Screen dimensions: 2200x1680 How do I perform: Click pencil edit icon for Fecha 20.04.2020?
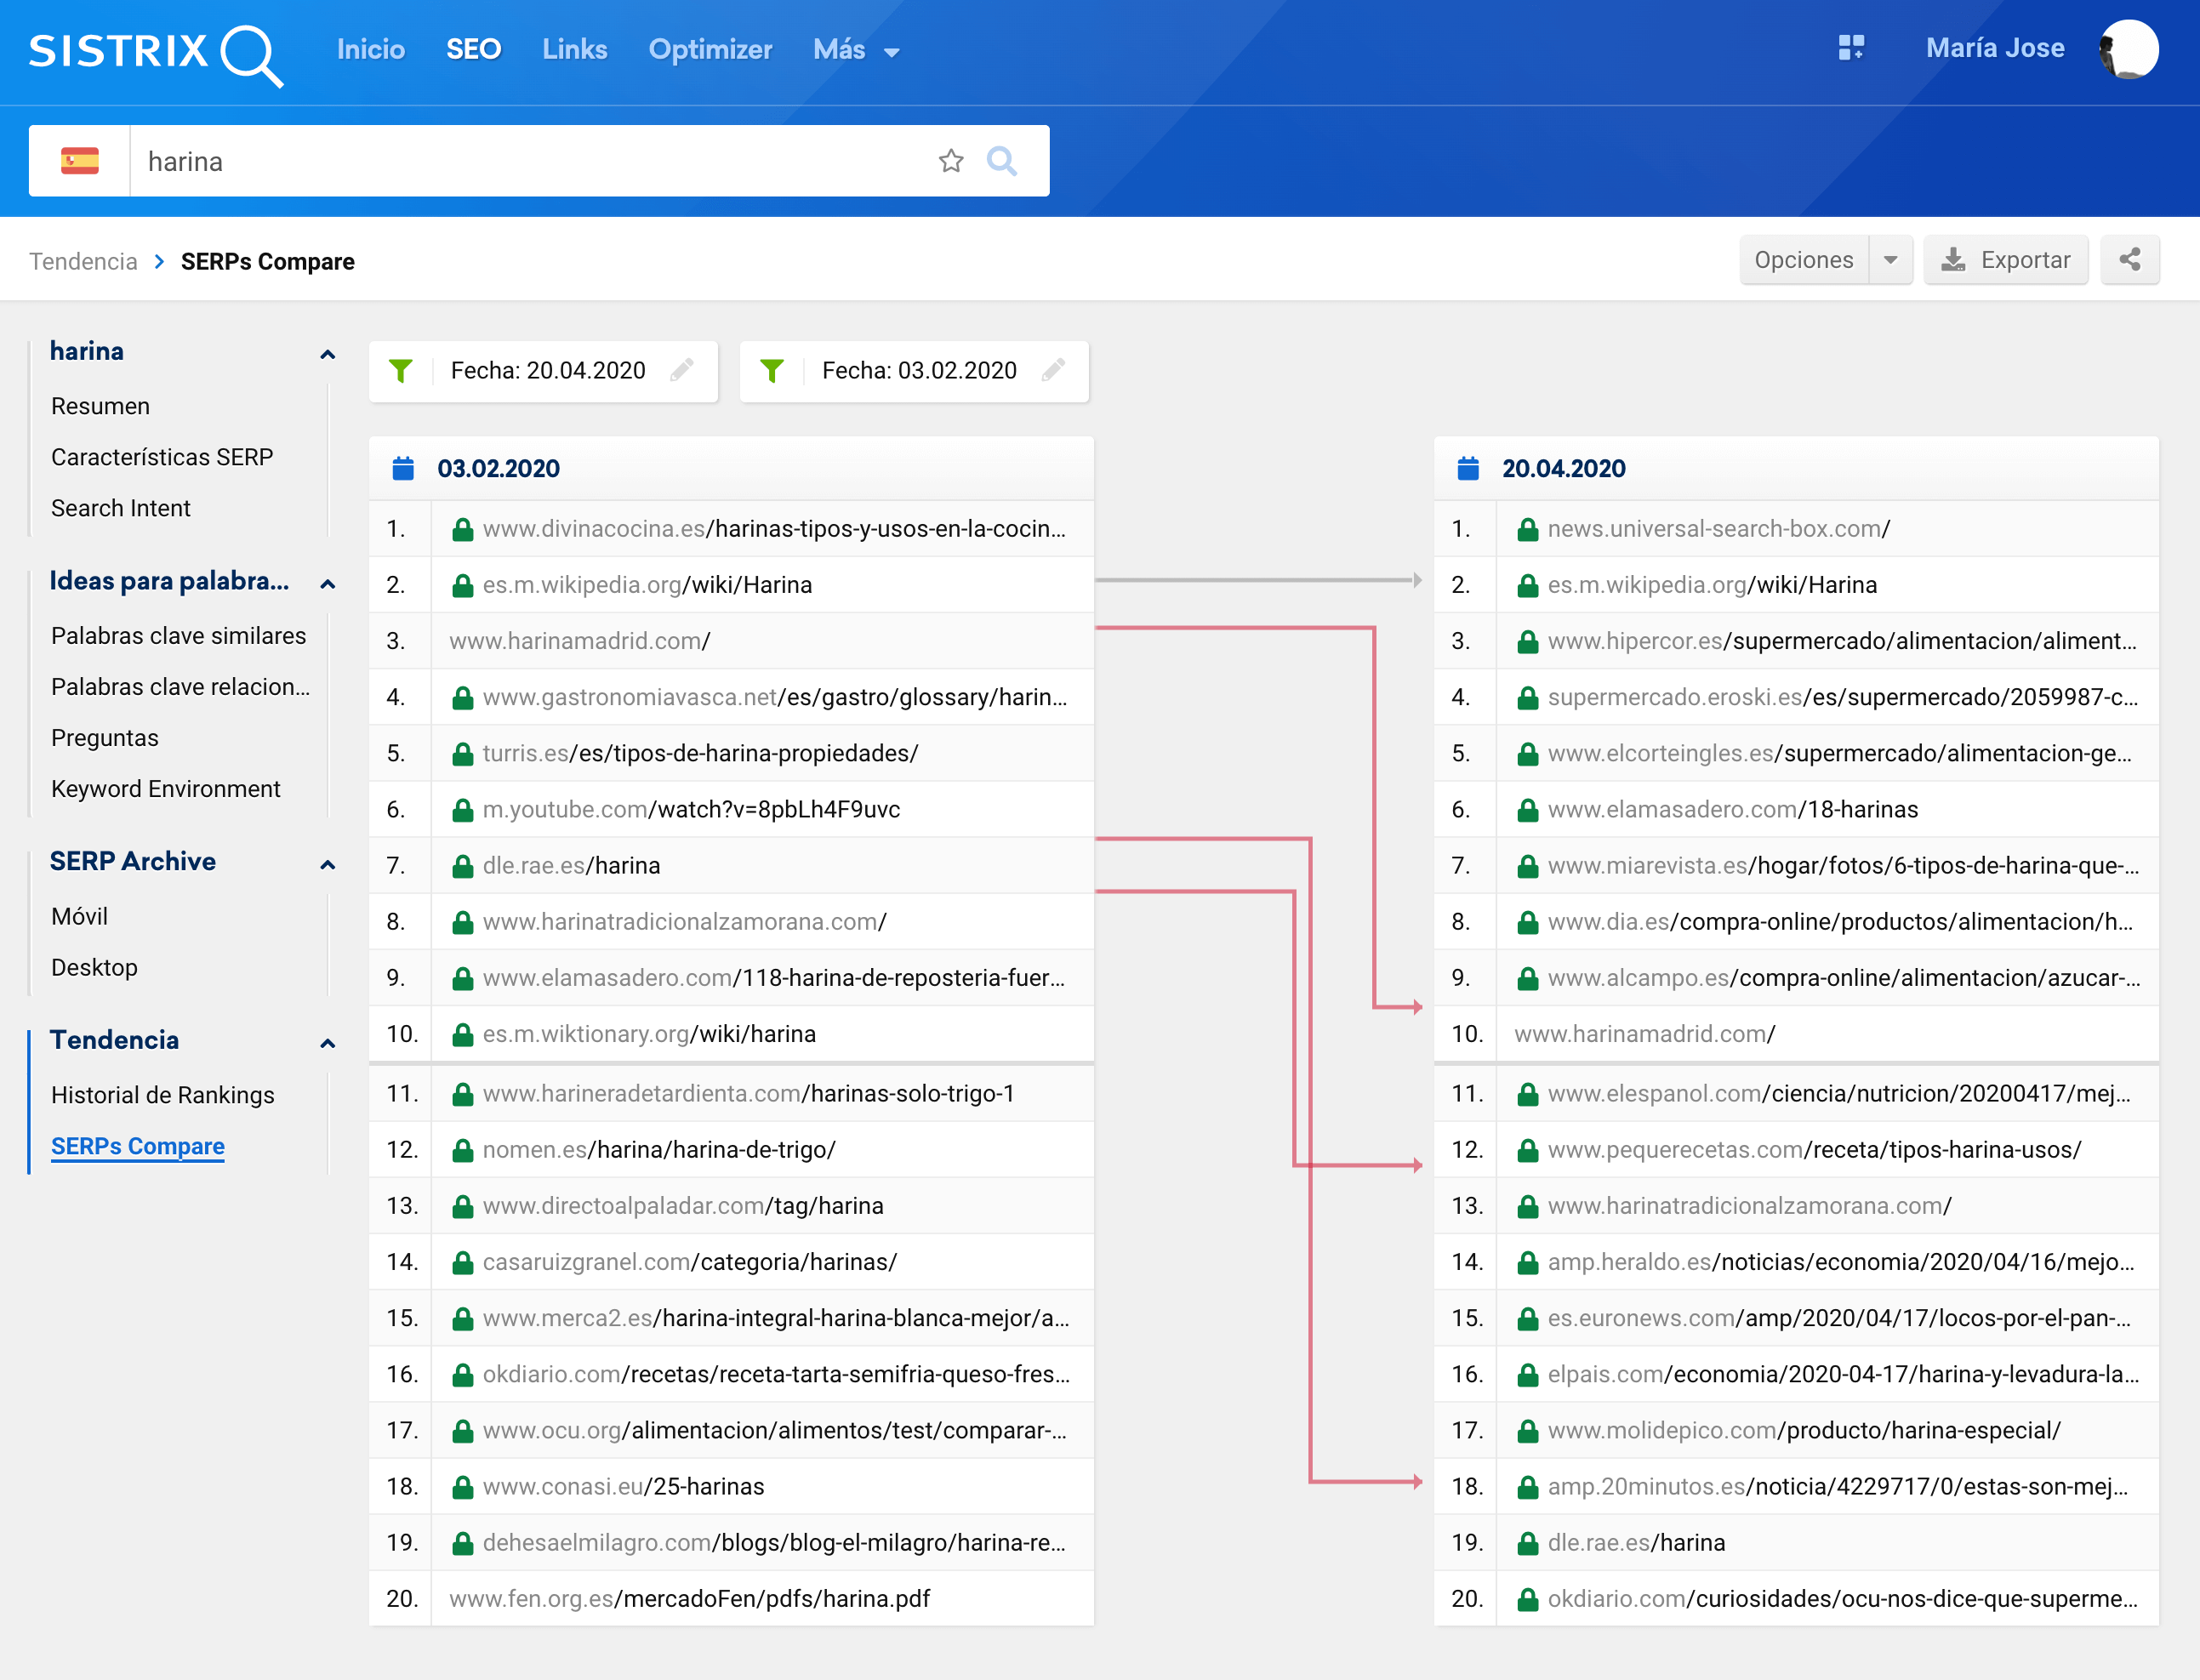682,370
